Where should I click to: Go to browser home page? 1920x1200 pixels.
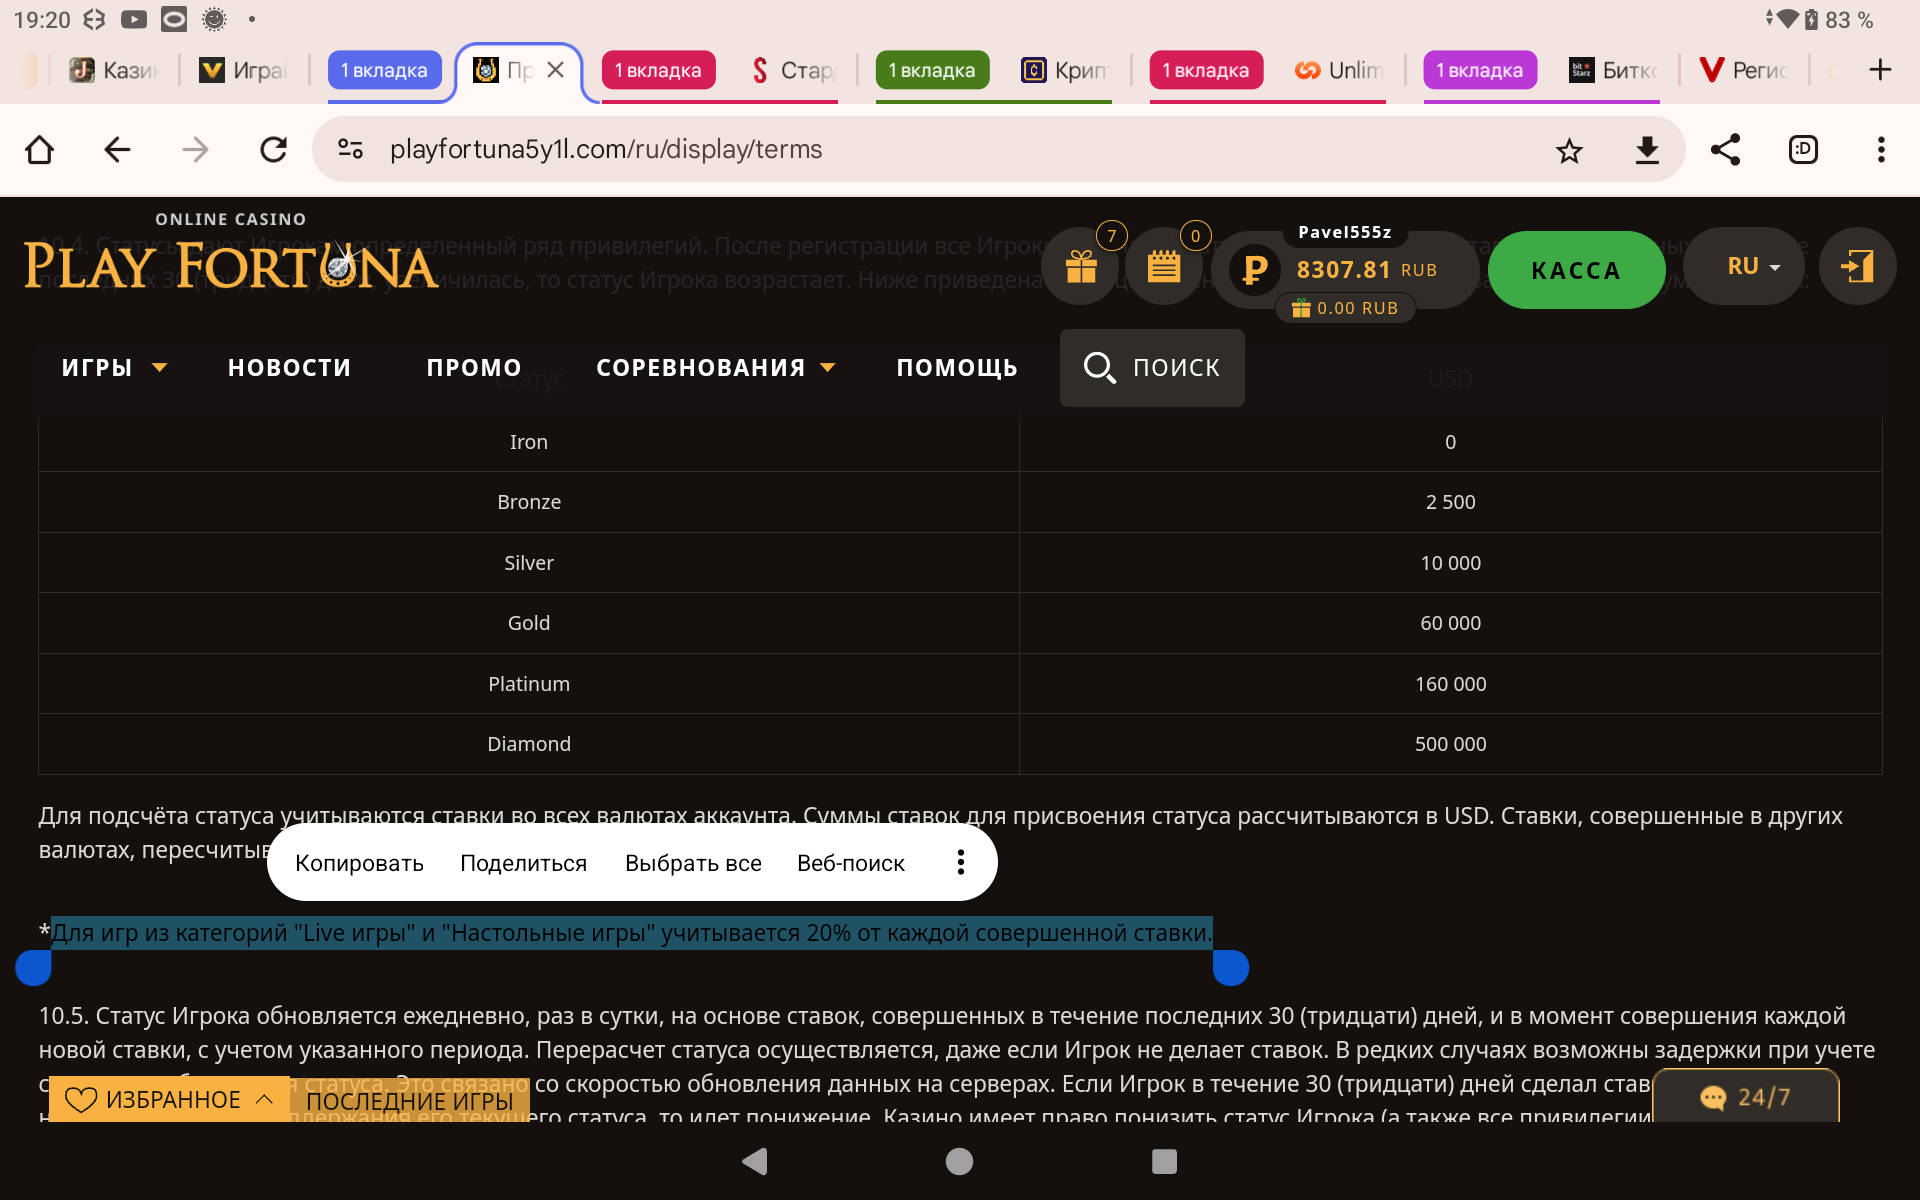(39, 150)
